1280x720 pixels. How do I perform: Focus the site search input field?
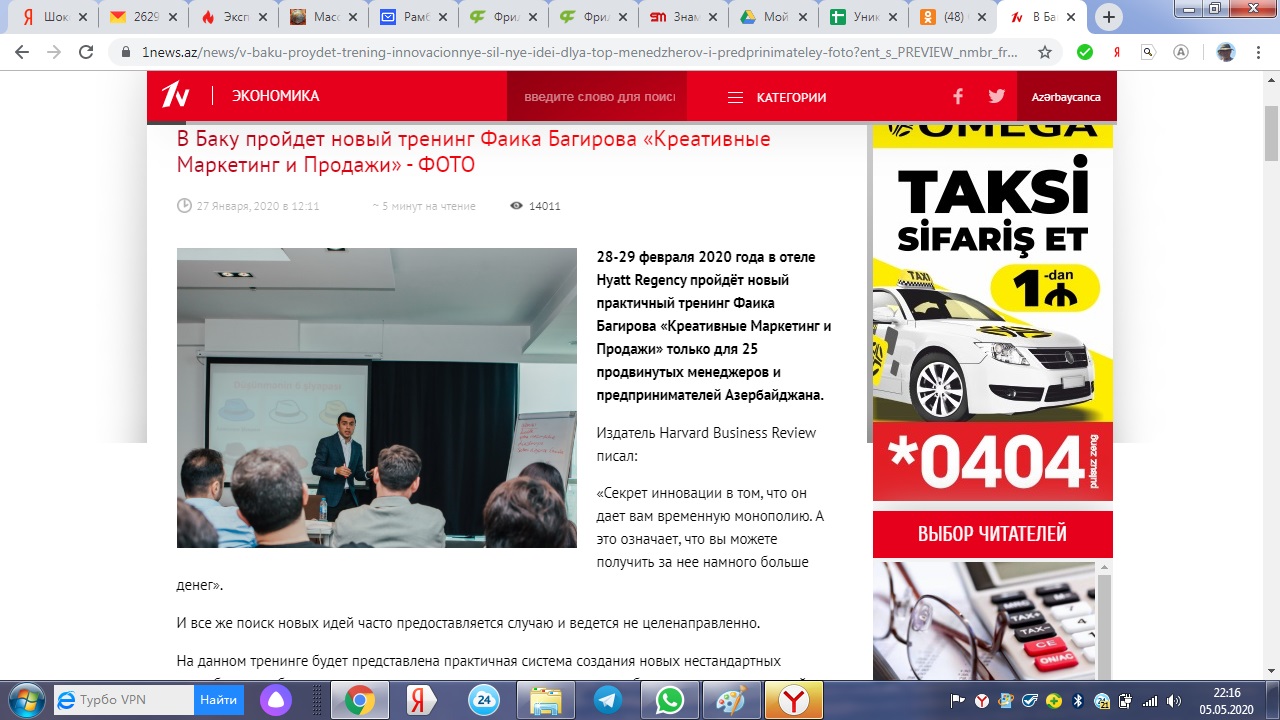[599, 97]
